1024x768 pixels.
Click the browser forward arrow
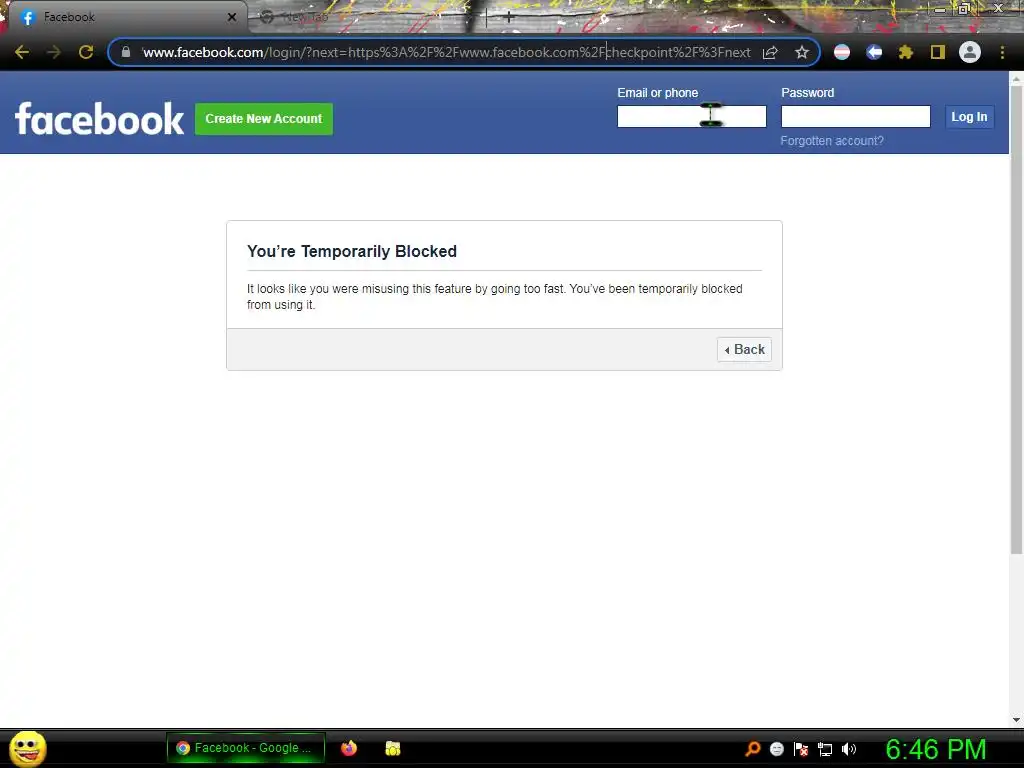click(x=54, y=52)
